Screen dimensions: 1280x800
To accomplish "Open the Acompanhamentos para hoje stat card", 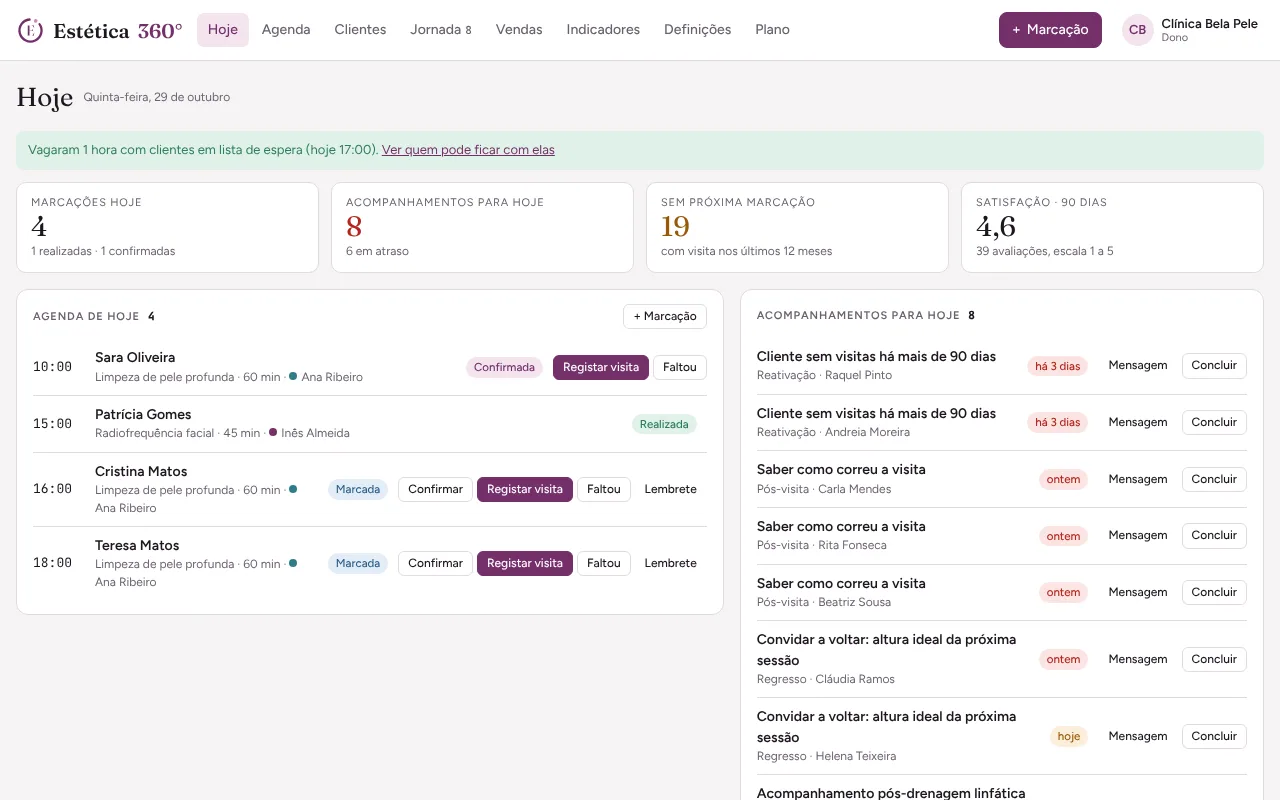I will [482, 227].
